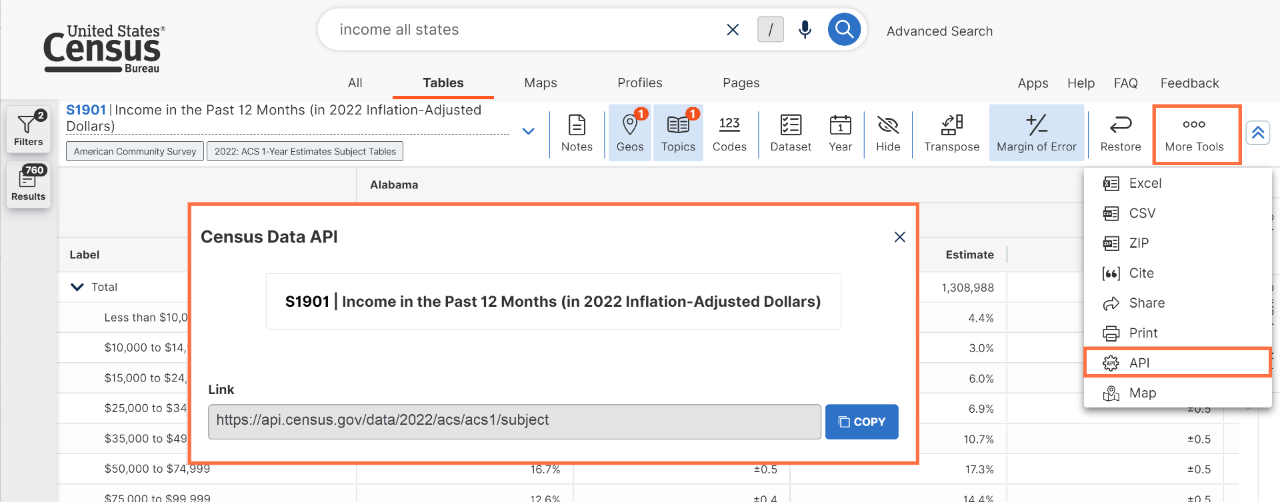Switch to the All tab
The height and width of the screenshot is (502, 1280).
coord(355,83)
